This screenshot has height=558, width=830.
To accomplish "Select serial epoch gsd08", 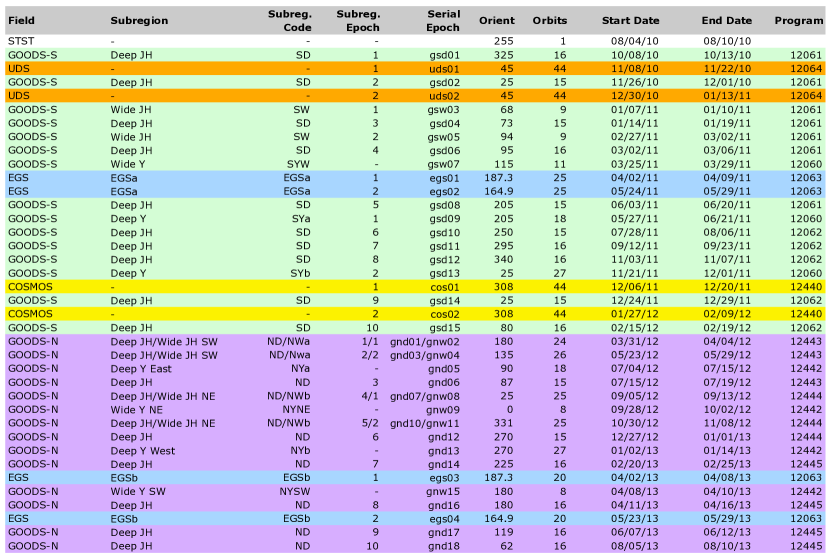I will (x=445, y=205).
